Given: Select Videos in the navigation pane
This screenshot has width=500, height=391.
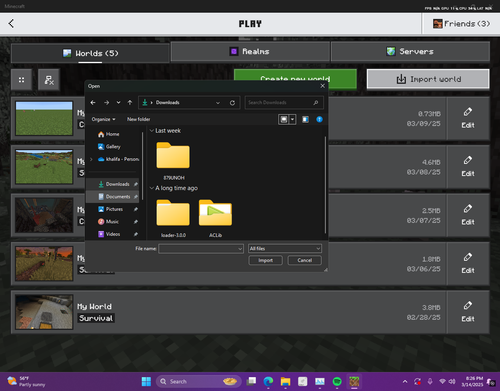Looking at the screenshot, I should pos(113,234).
